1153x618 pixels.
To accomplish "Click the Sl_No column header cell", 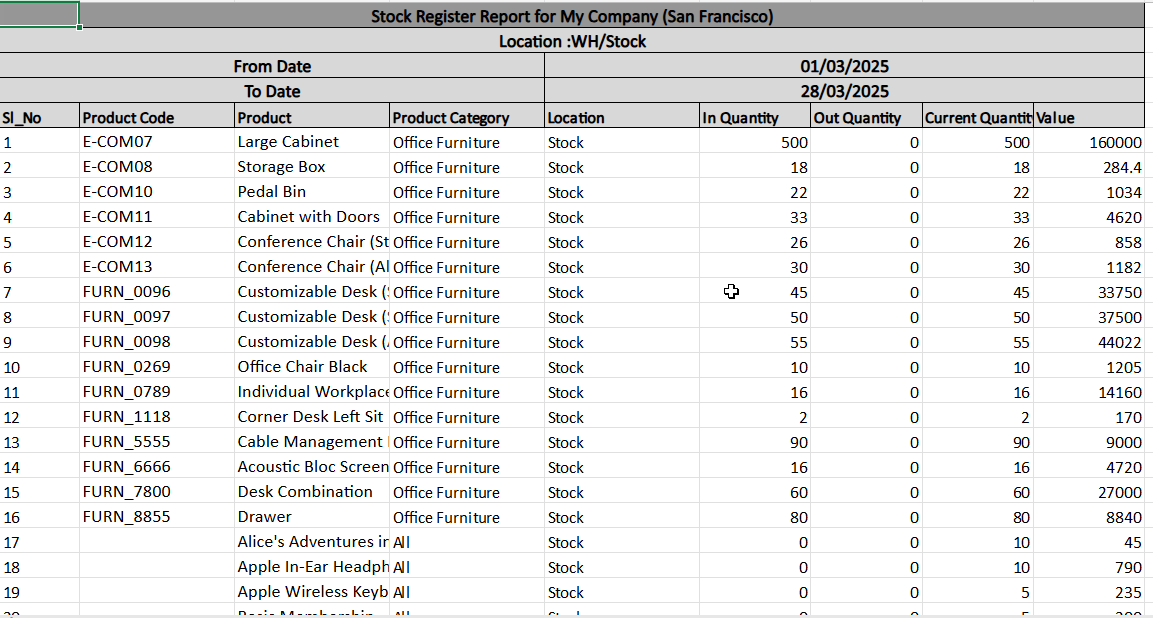I will (x=39, y=117).
